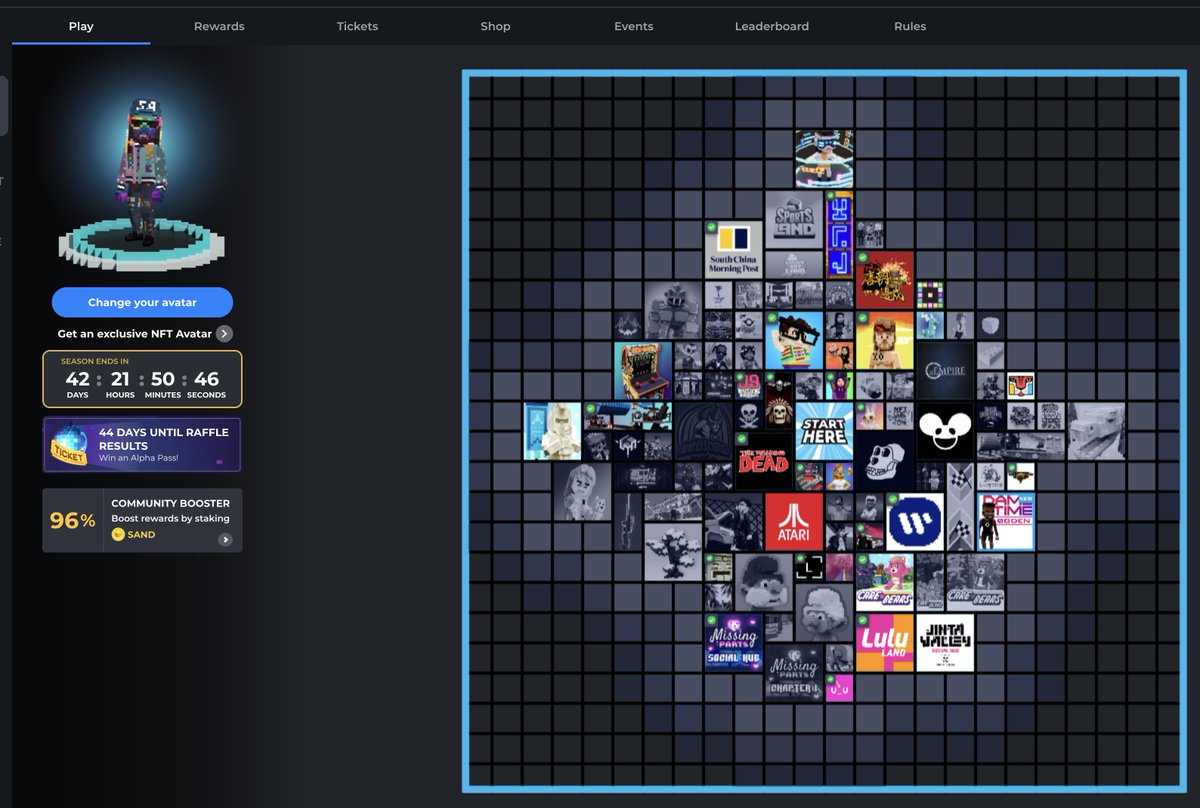Open the Community Booster panel
Screen dimensions: 1200x808
[x=142, y=520]
